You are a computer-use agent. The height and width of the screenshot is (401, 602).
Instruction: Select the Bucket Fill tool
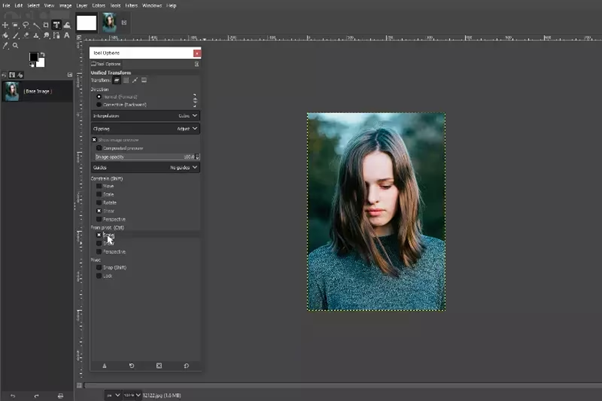point(5,35)
